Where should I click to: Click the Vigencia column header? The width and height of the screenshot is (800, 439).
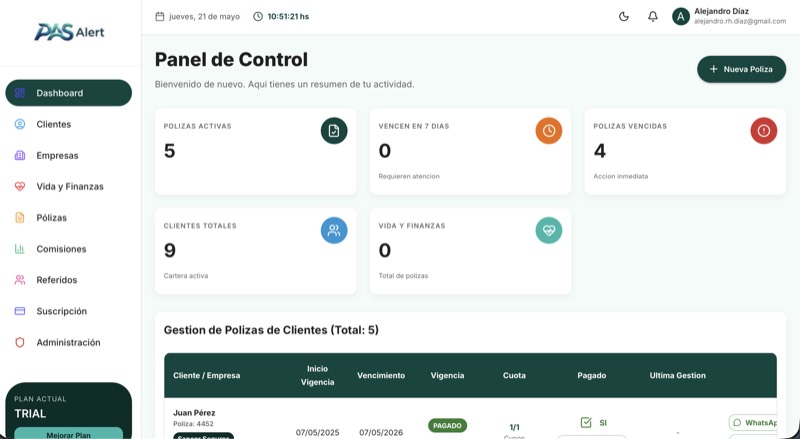pos(447,375)
